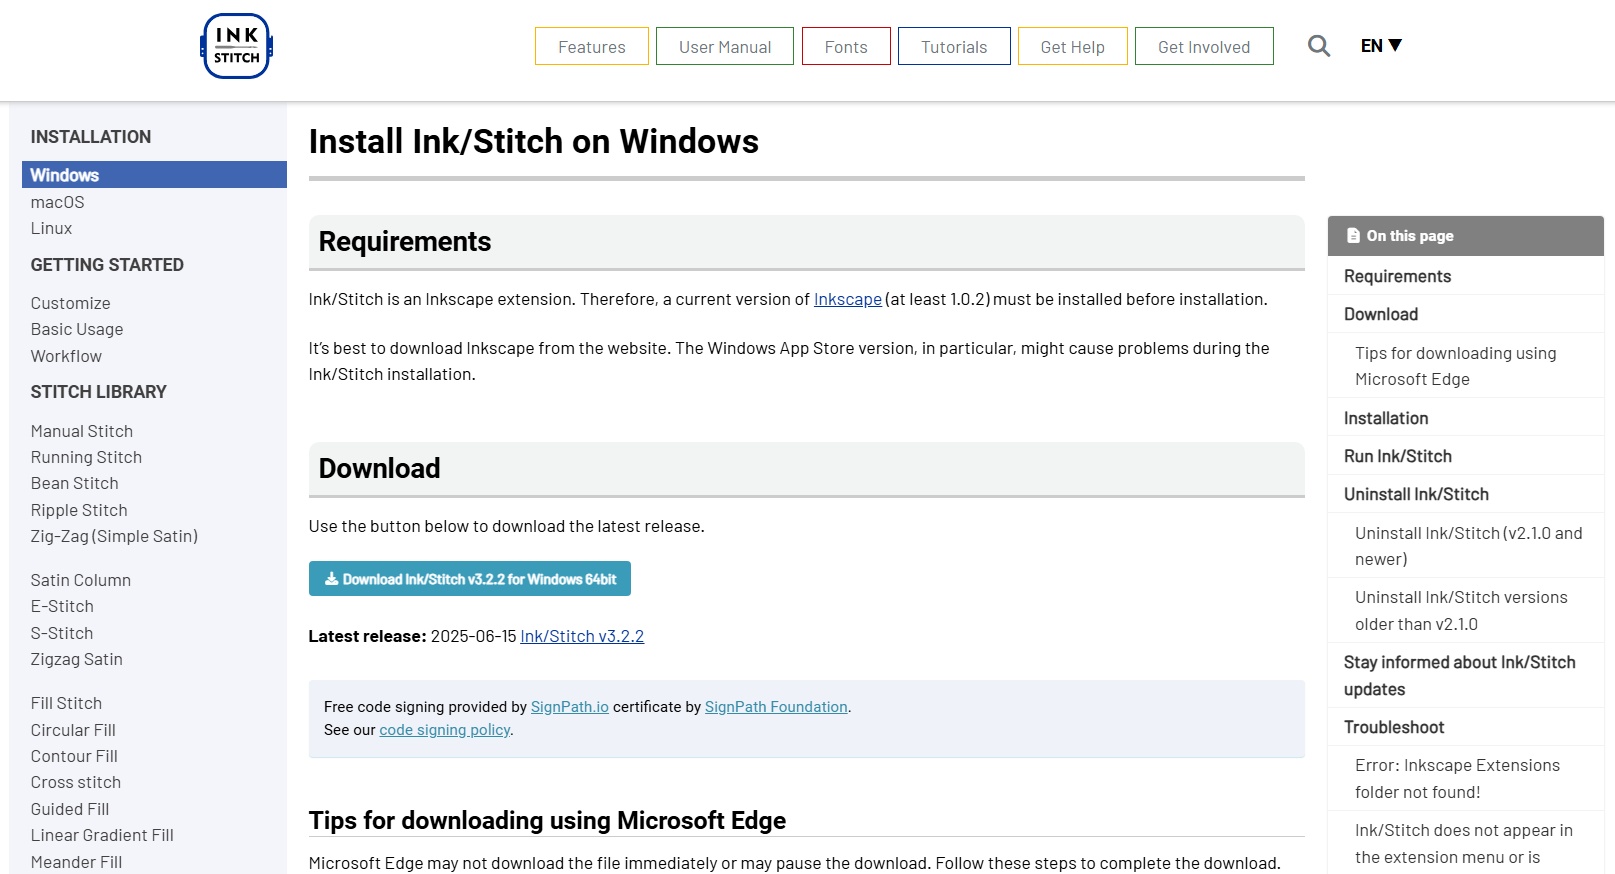Open the Get Help menu
The height and width of the screenshot is (874, 1615).
coord(1073,46)
